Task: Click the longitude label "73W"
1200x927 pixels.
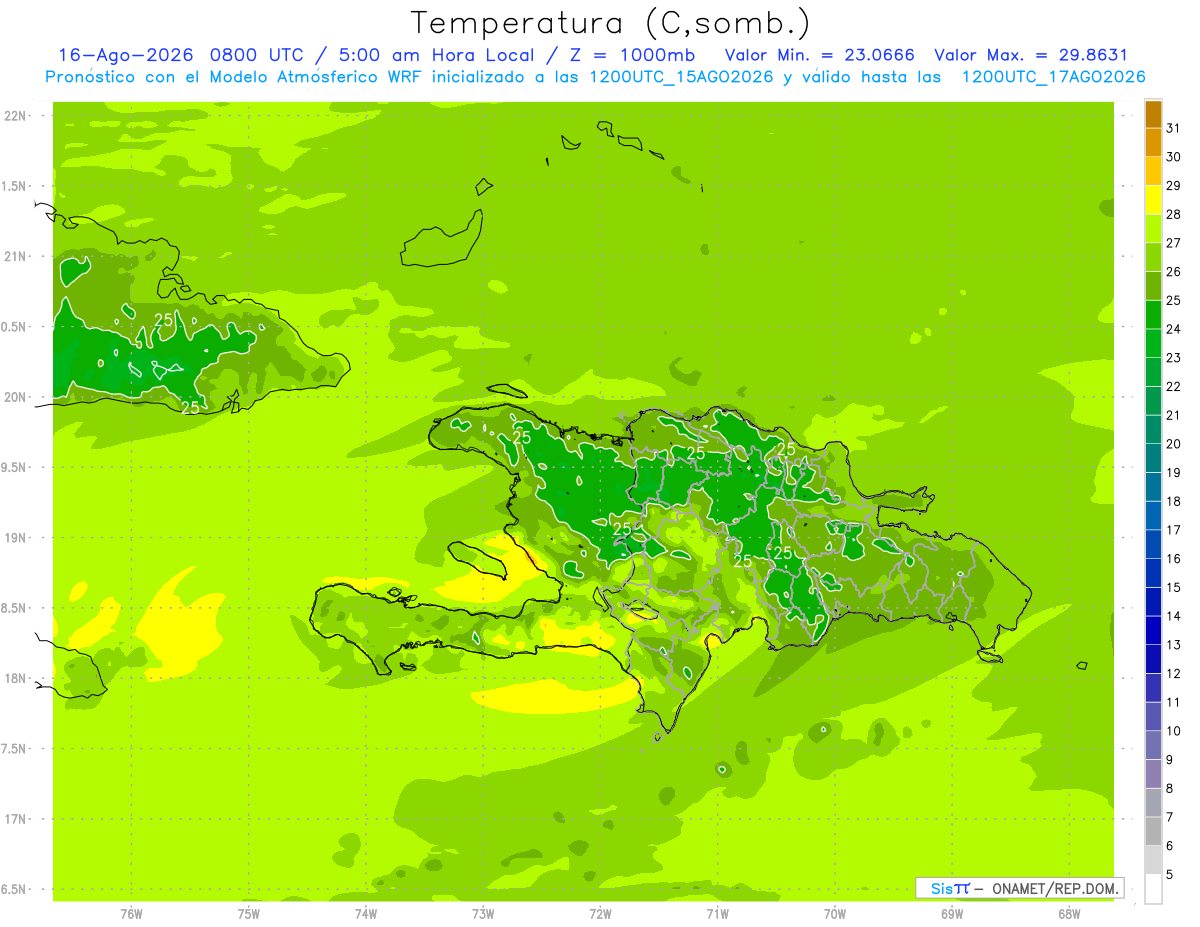Action: click(483, 913)
